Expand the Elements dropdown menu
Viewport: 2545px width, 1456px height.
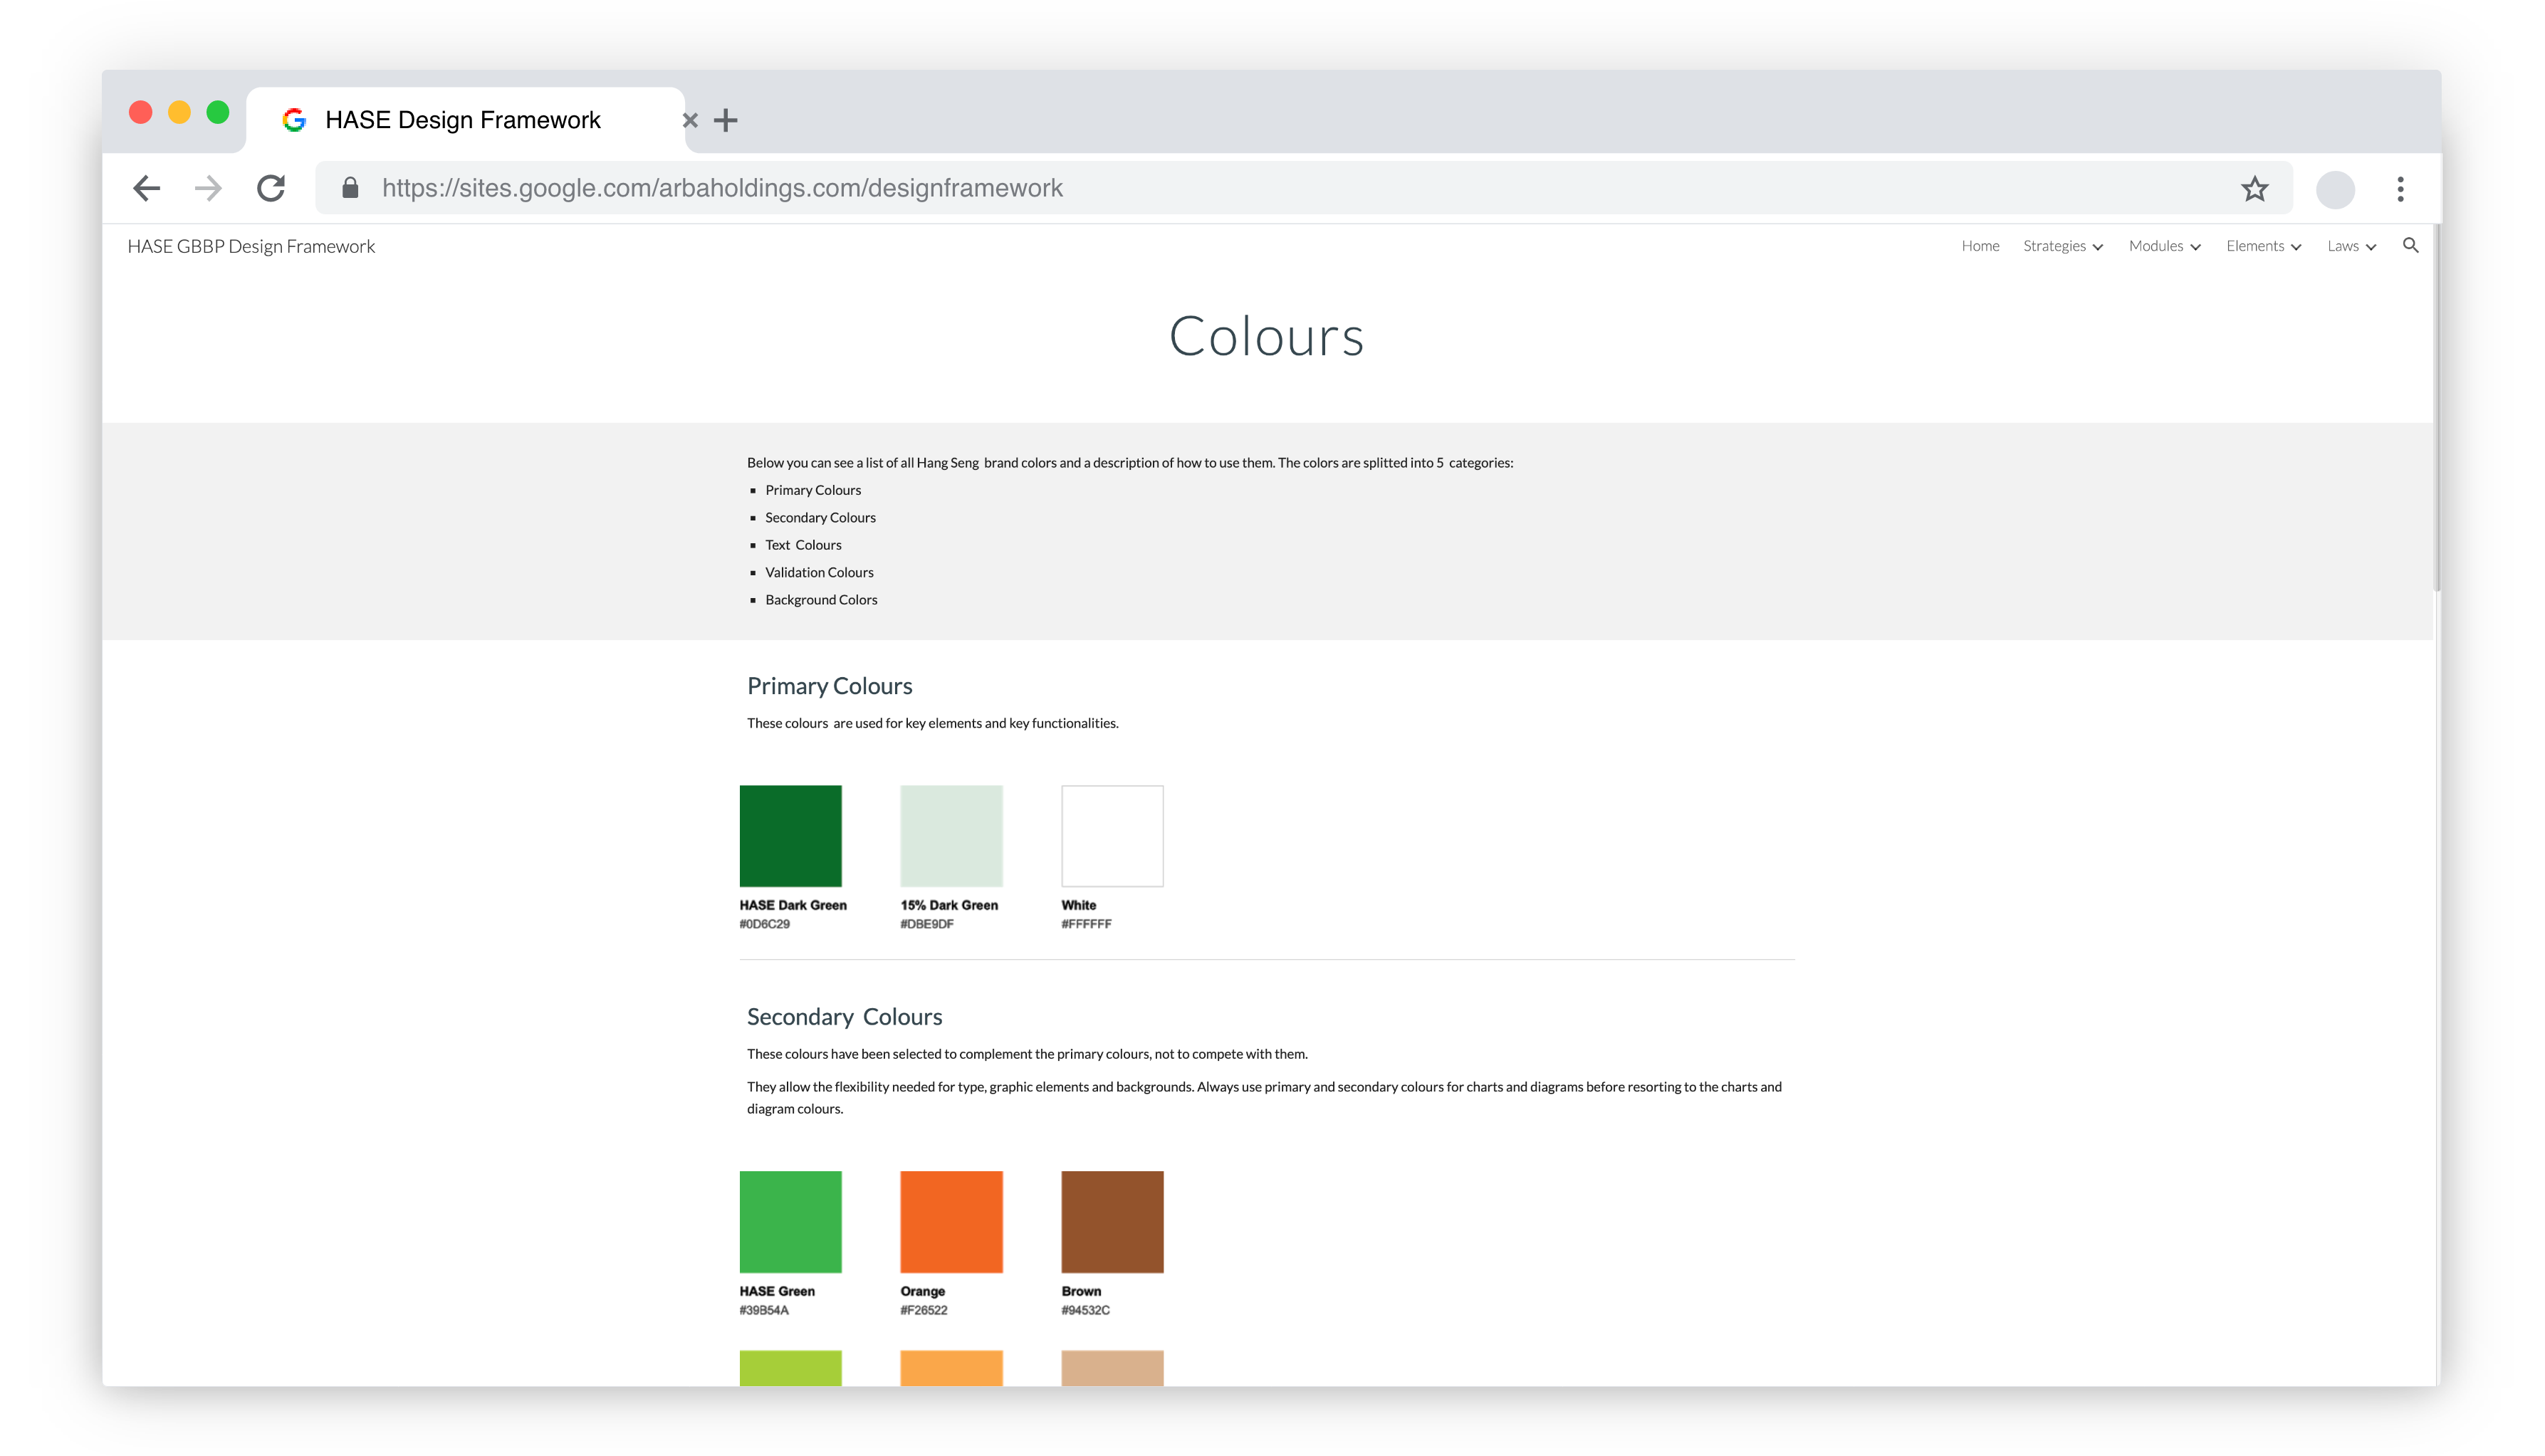point(2264,246)
